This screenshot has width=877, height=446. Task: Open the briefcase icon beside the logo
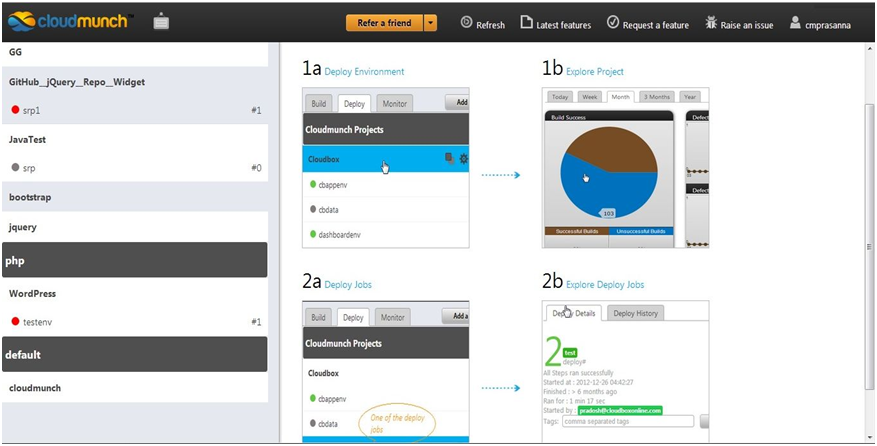coord(161,21)
